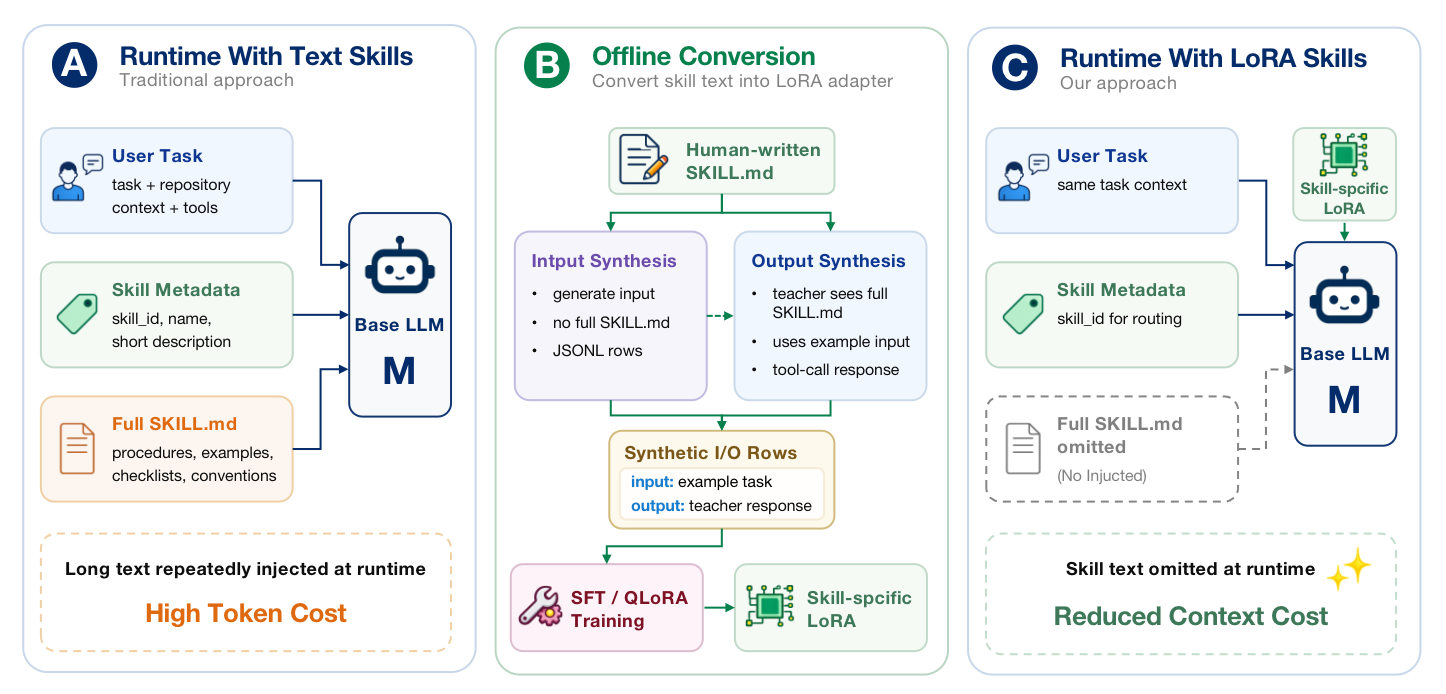Click the wrench and gear training icon
This screenshot has width=1446, height=694.
[x=541, y=605]
